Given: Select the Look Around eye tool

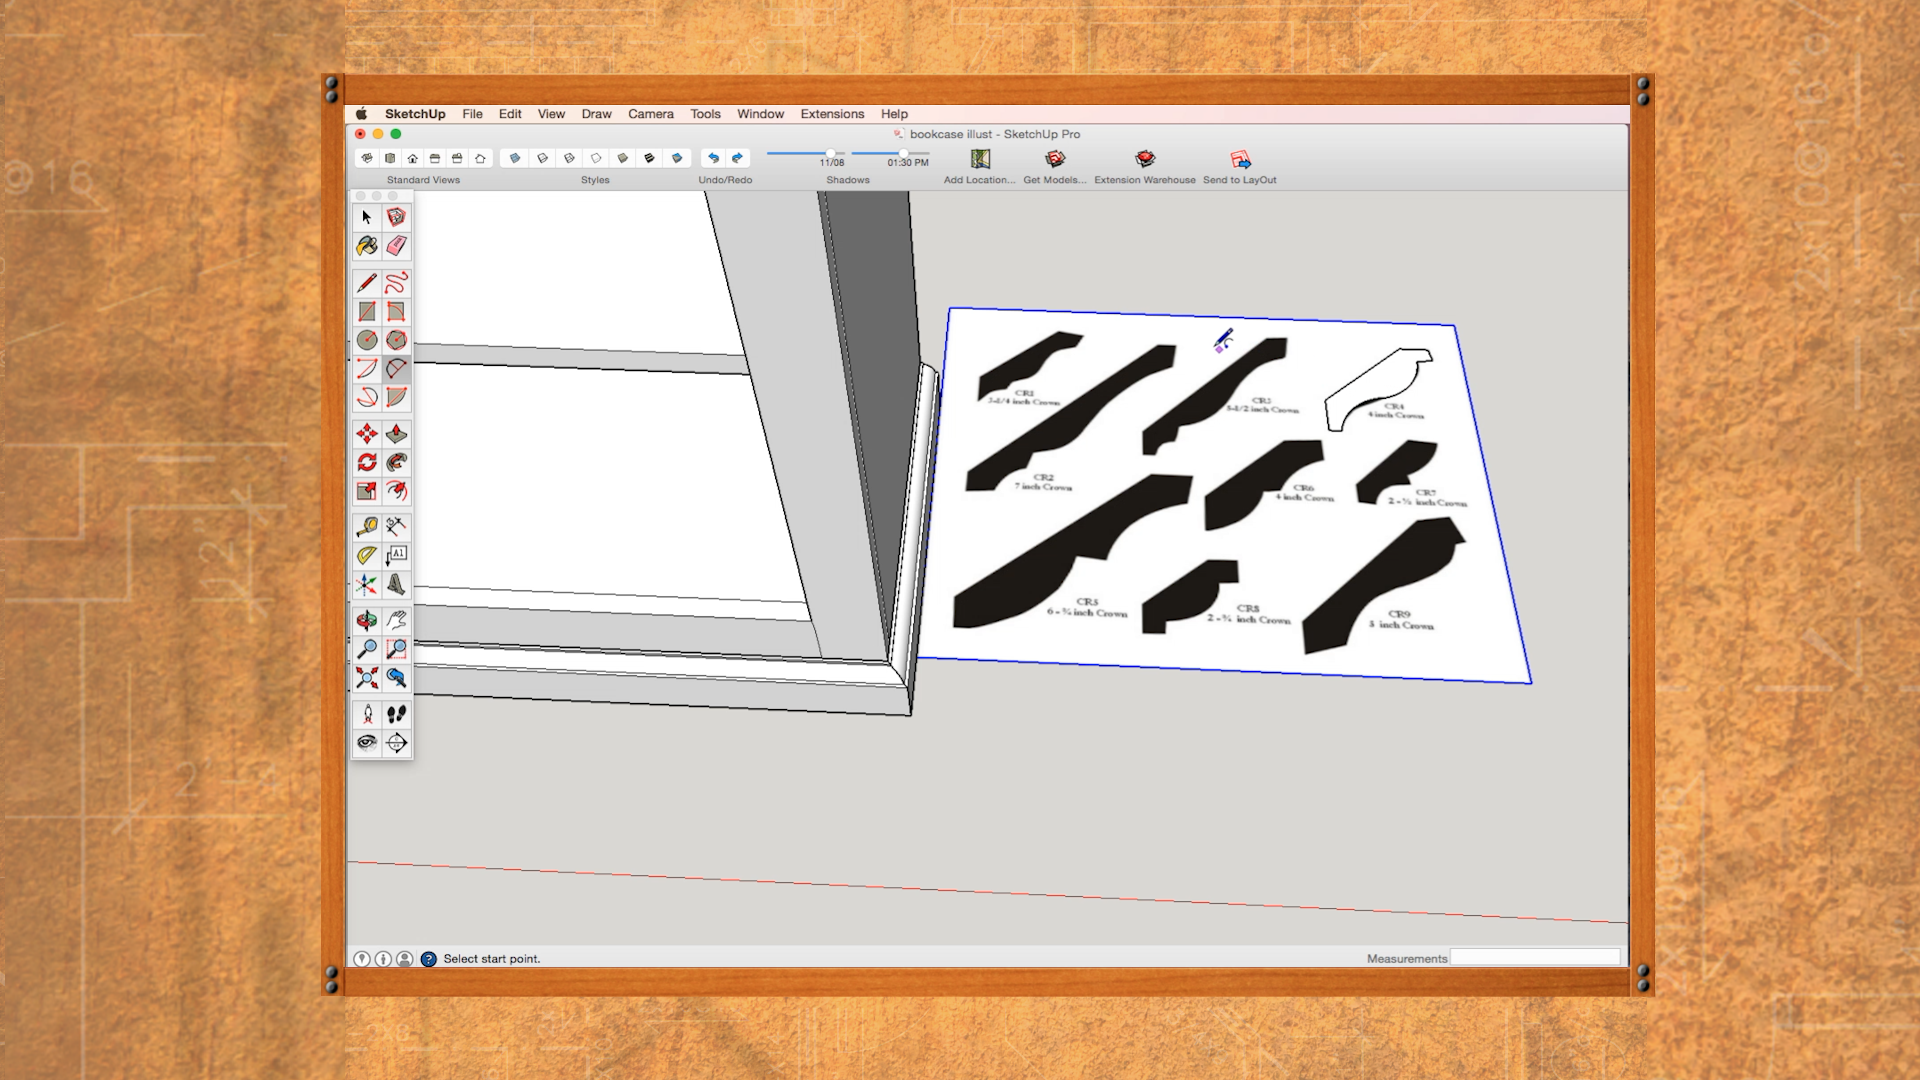Looking at the screenshot, I should coord(367,742).
